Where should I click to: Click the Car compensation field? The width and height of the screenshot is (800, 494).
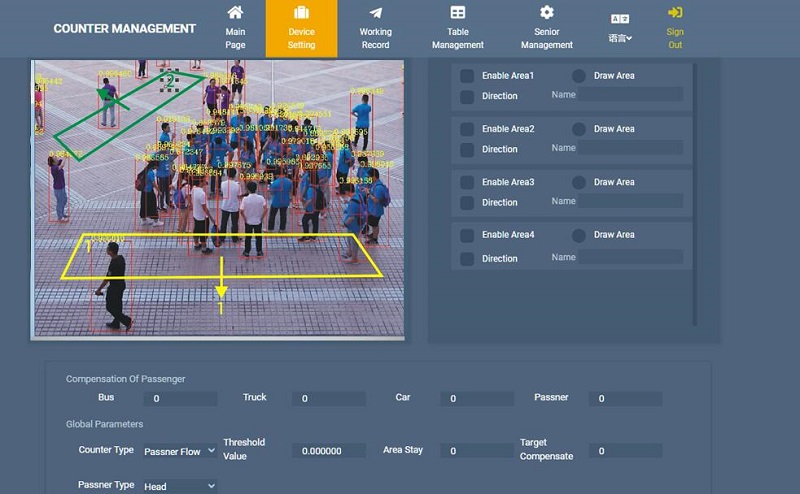[477, 399]
